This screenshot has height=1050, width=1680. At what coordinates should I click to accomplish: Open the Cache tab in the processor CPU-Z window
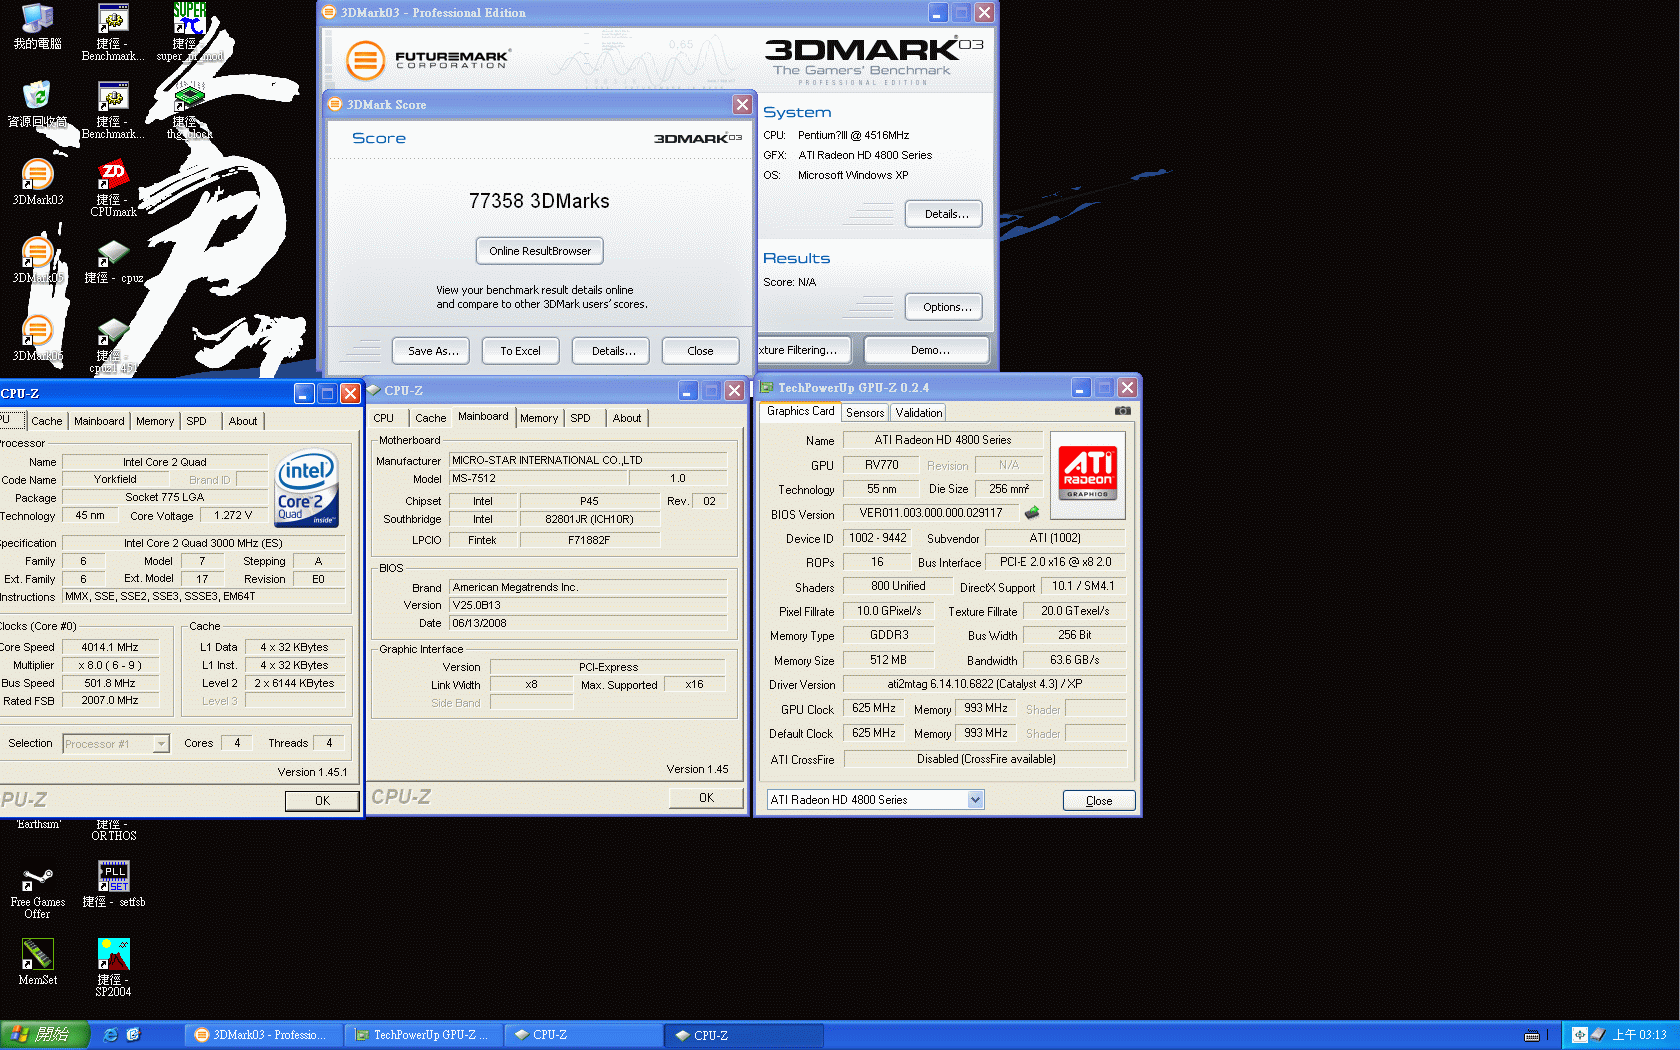pyautogui.click(x=47, y=421)
